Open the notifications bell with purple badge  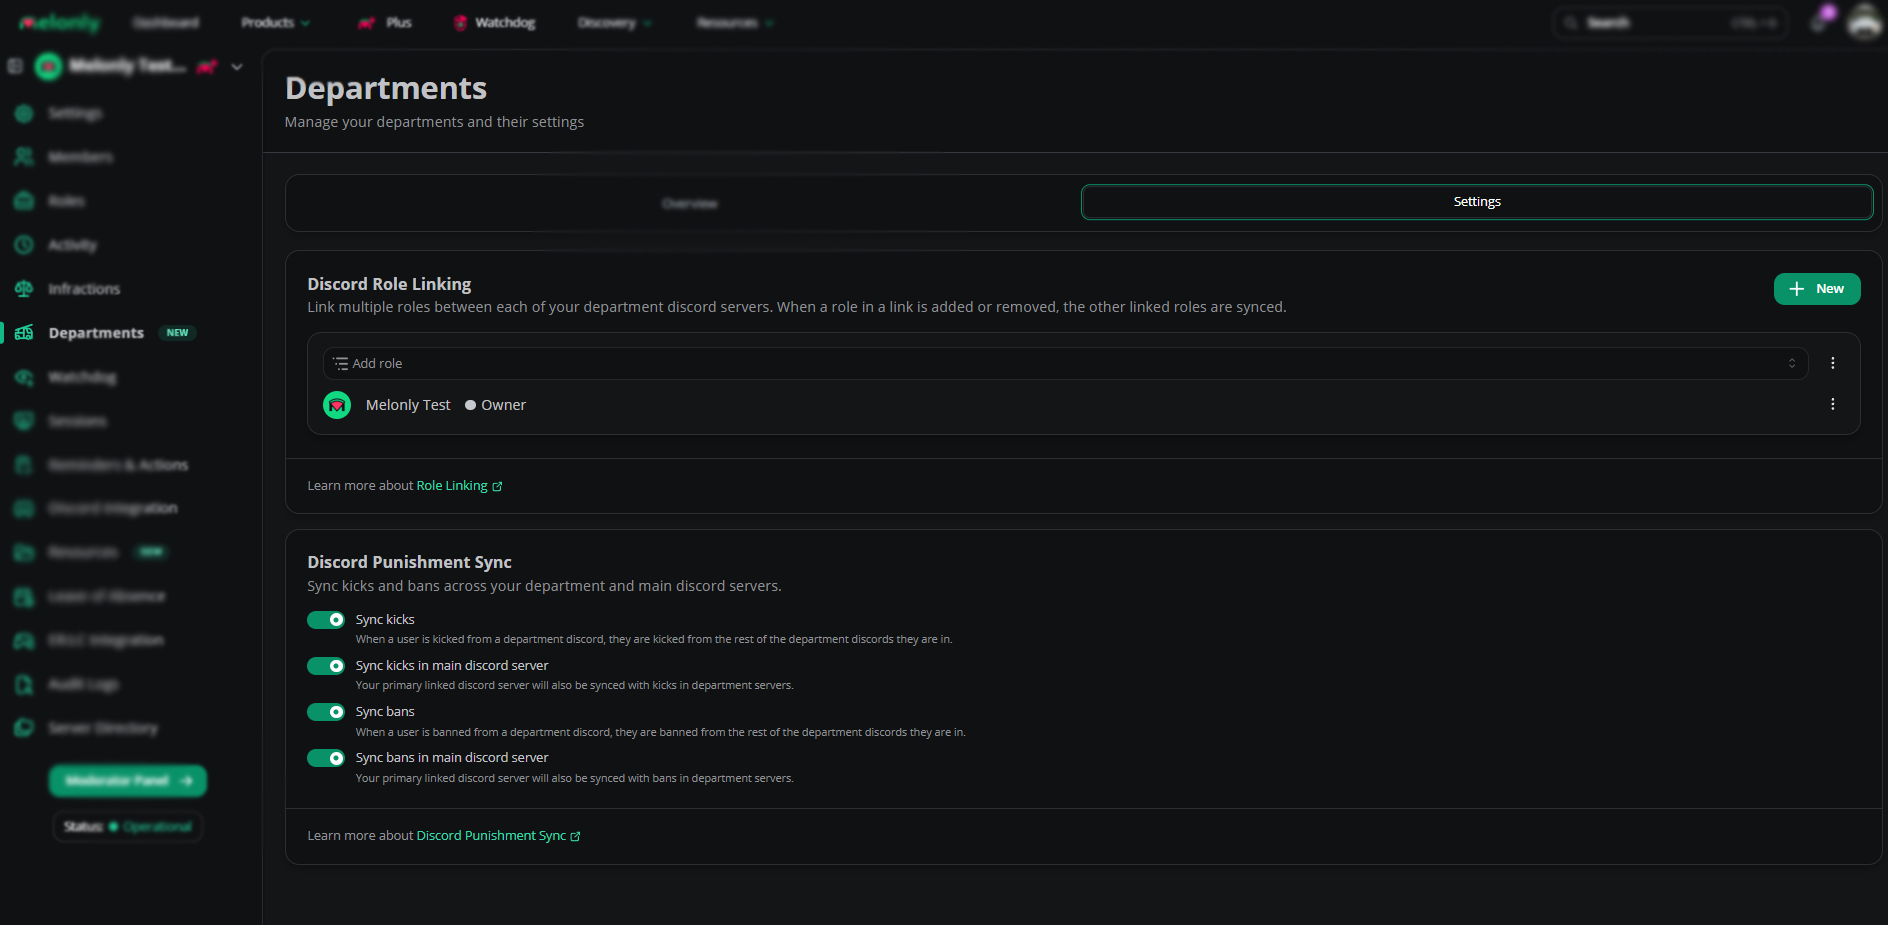(x=1820, y=21)
